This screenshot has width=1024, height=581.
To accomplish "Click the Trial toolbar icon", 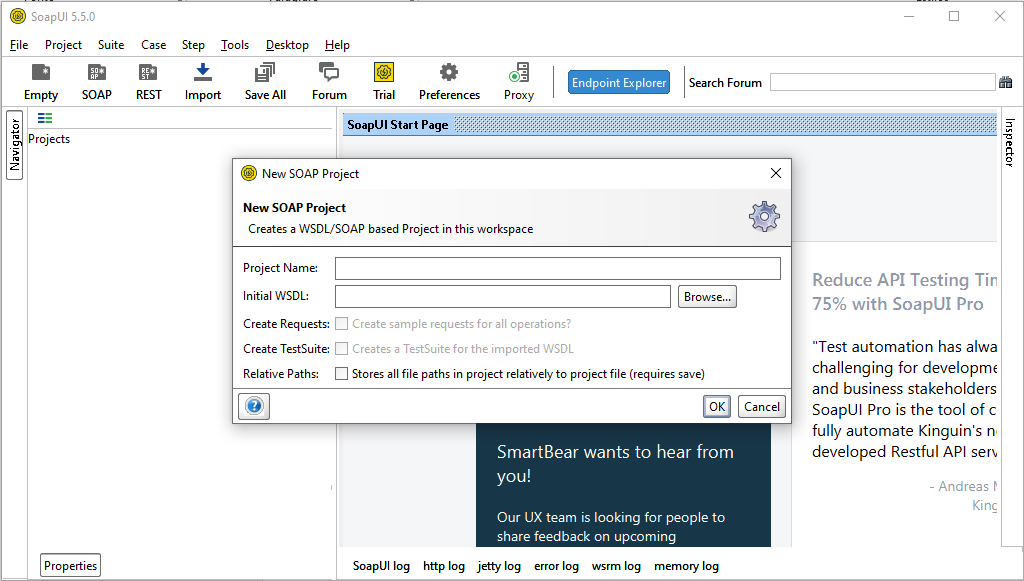I will tap(384, 82).
